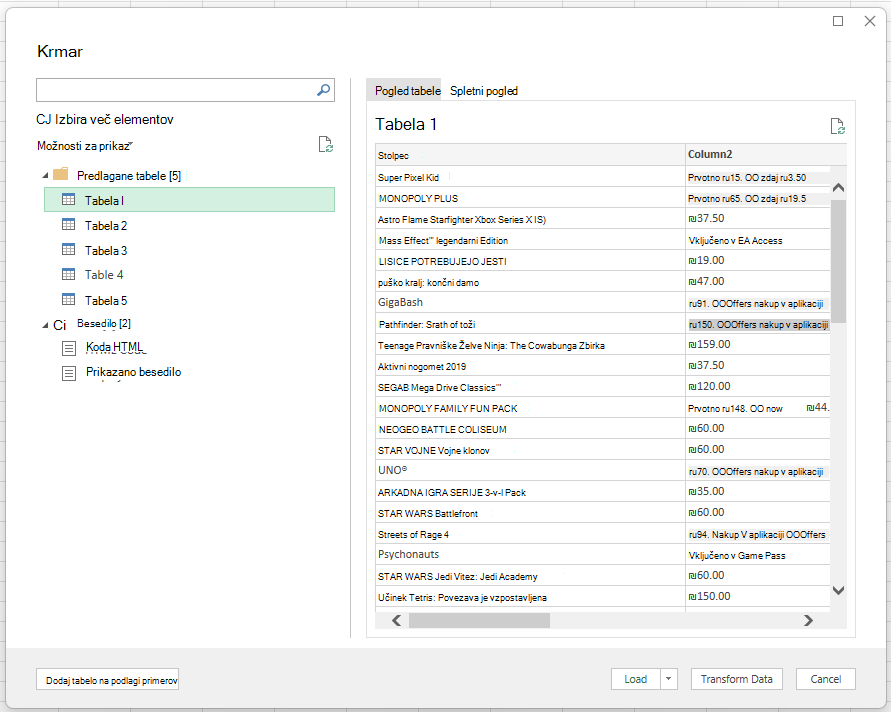891x712 pixels.
Task: Click horizontal scrollbar right arrow
Action: pos(808,621)
